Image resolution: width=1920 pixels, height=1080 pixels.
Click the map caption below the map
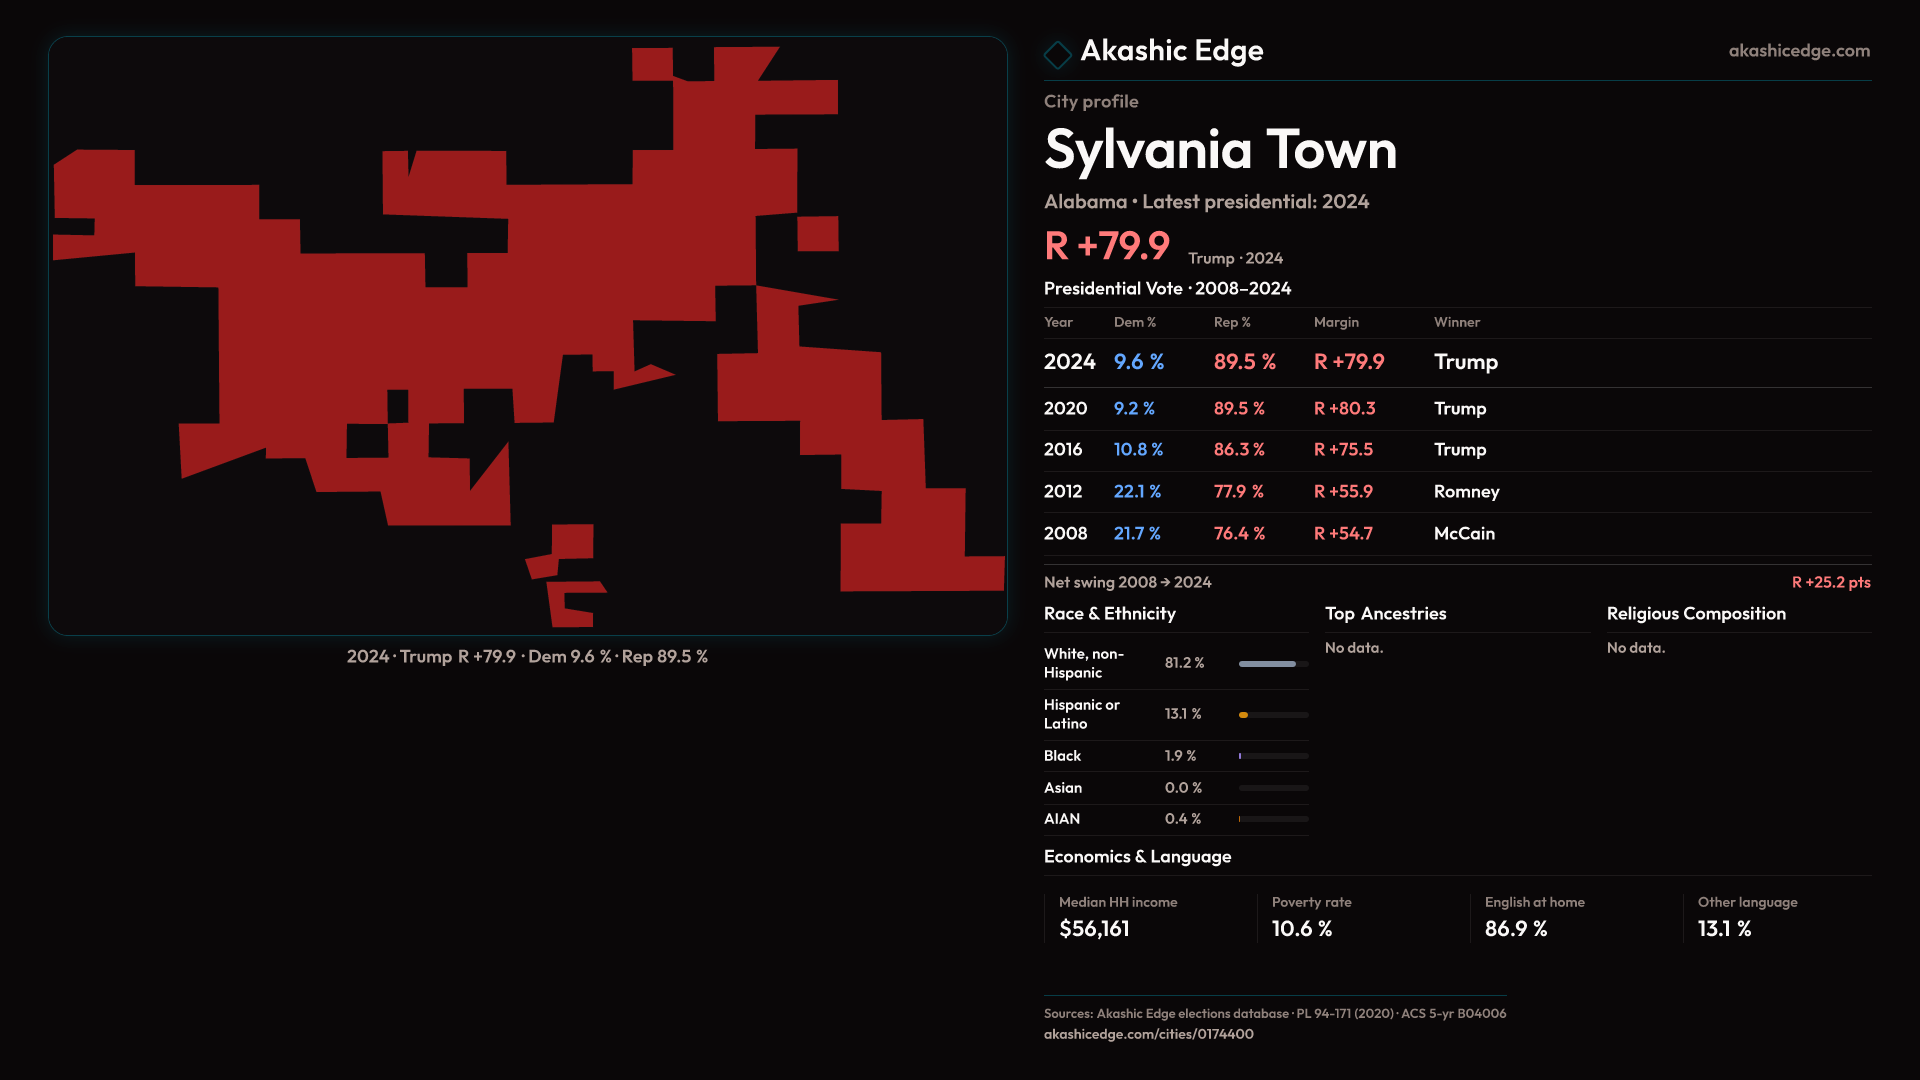click(527, 657)
